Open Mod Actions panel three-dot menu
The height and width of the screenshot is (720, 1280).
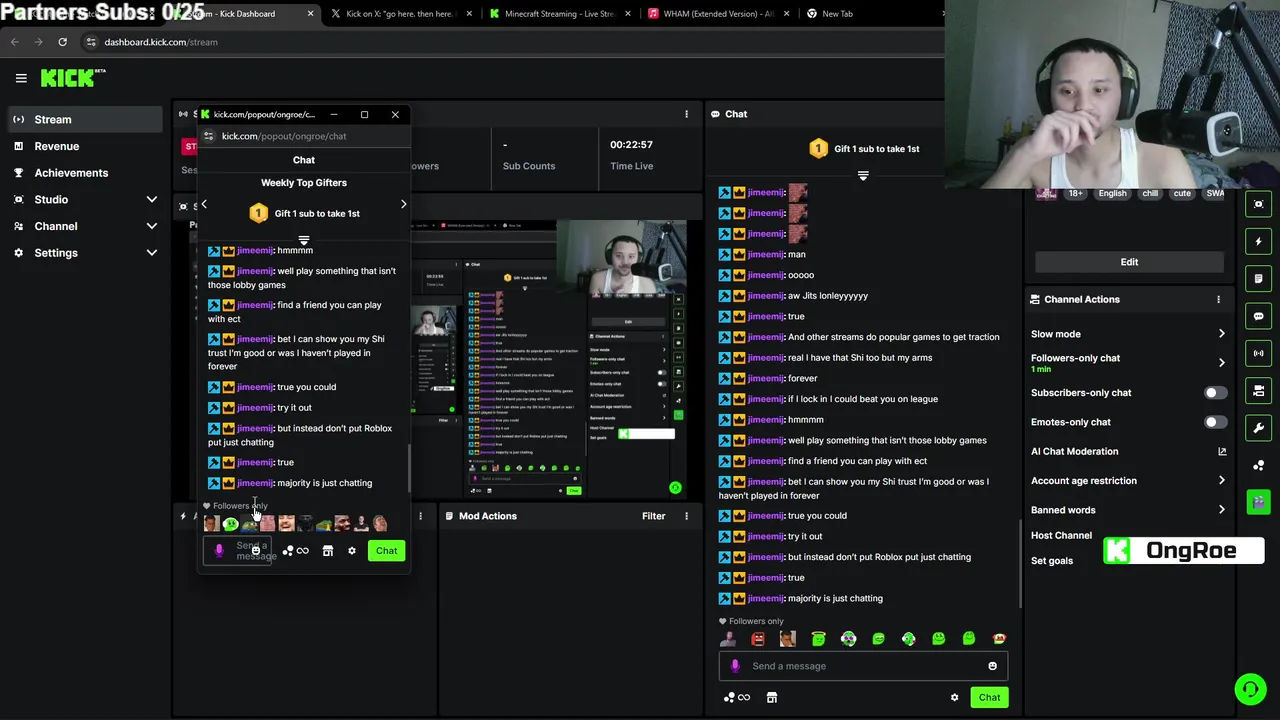(686, 516)
